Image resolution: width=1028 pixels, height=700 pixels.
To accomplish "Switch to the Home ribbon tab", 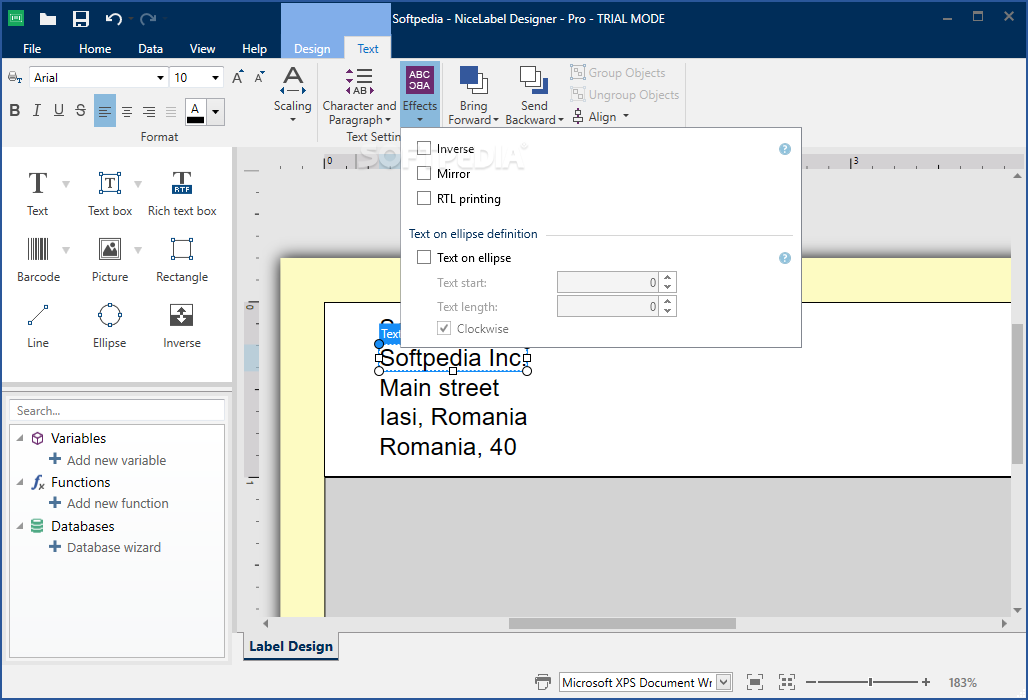I will pyautogui.click(x=95, y=49).
